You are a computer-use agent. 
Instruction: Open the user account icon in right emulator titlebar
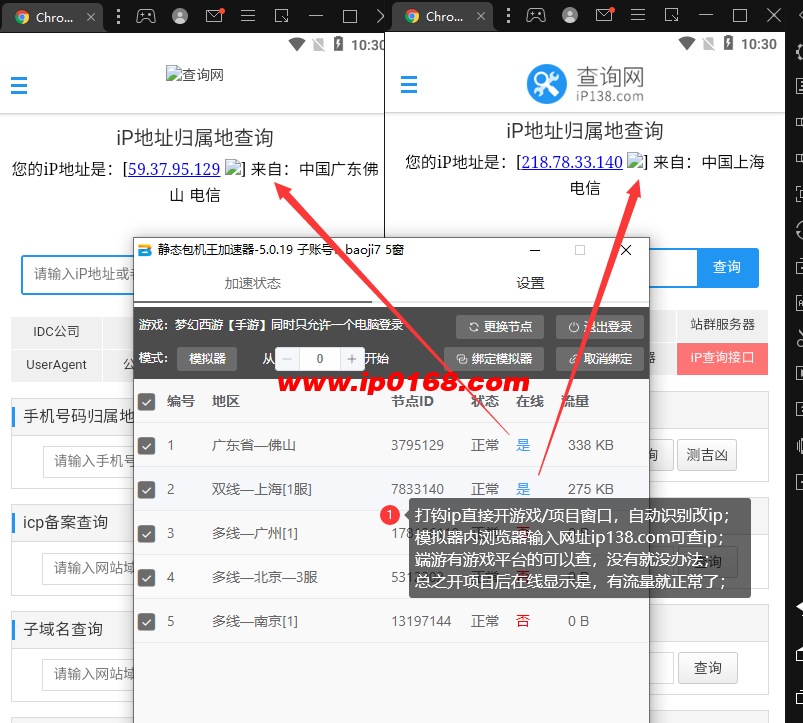point(569,16)
